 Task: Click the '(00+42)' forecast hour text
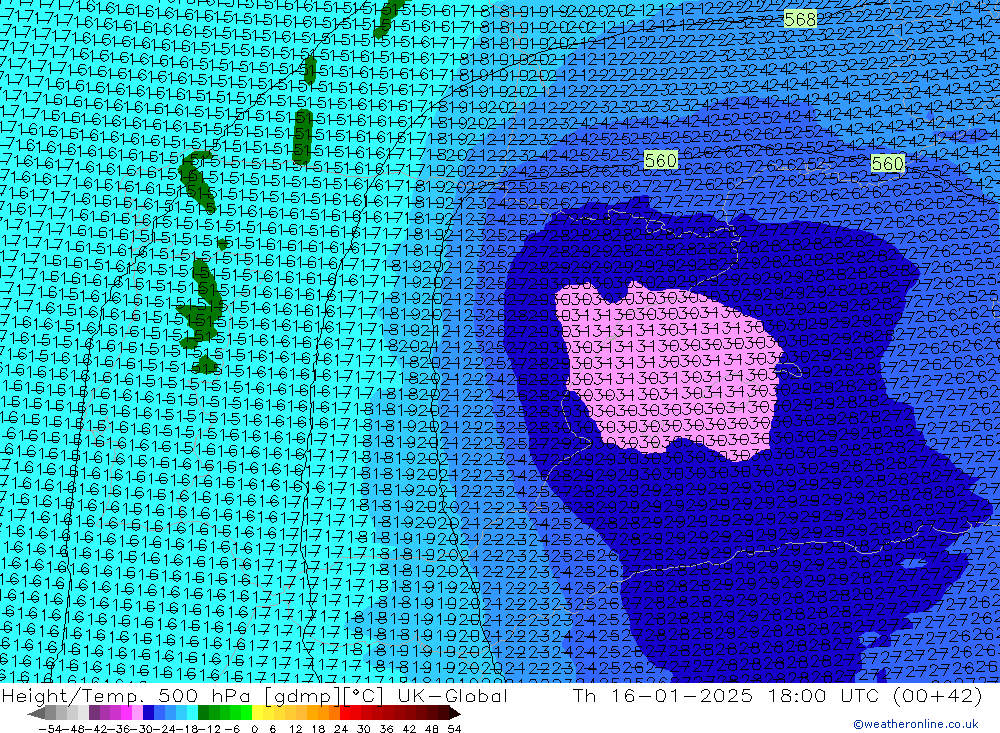point(938,695)
